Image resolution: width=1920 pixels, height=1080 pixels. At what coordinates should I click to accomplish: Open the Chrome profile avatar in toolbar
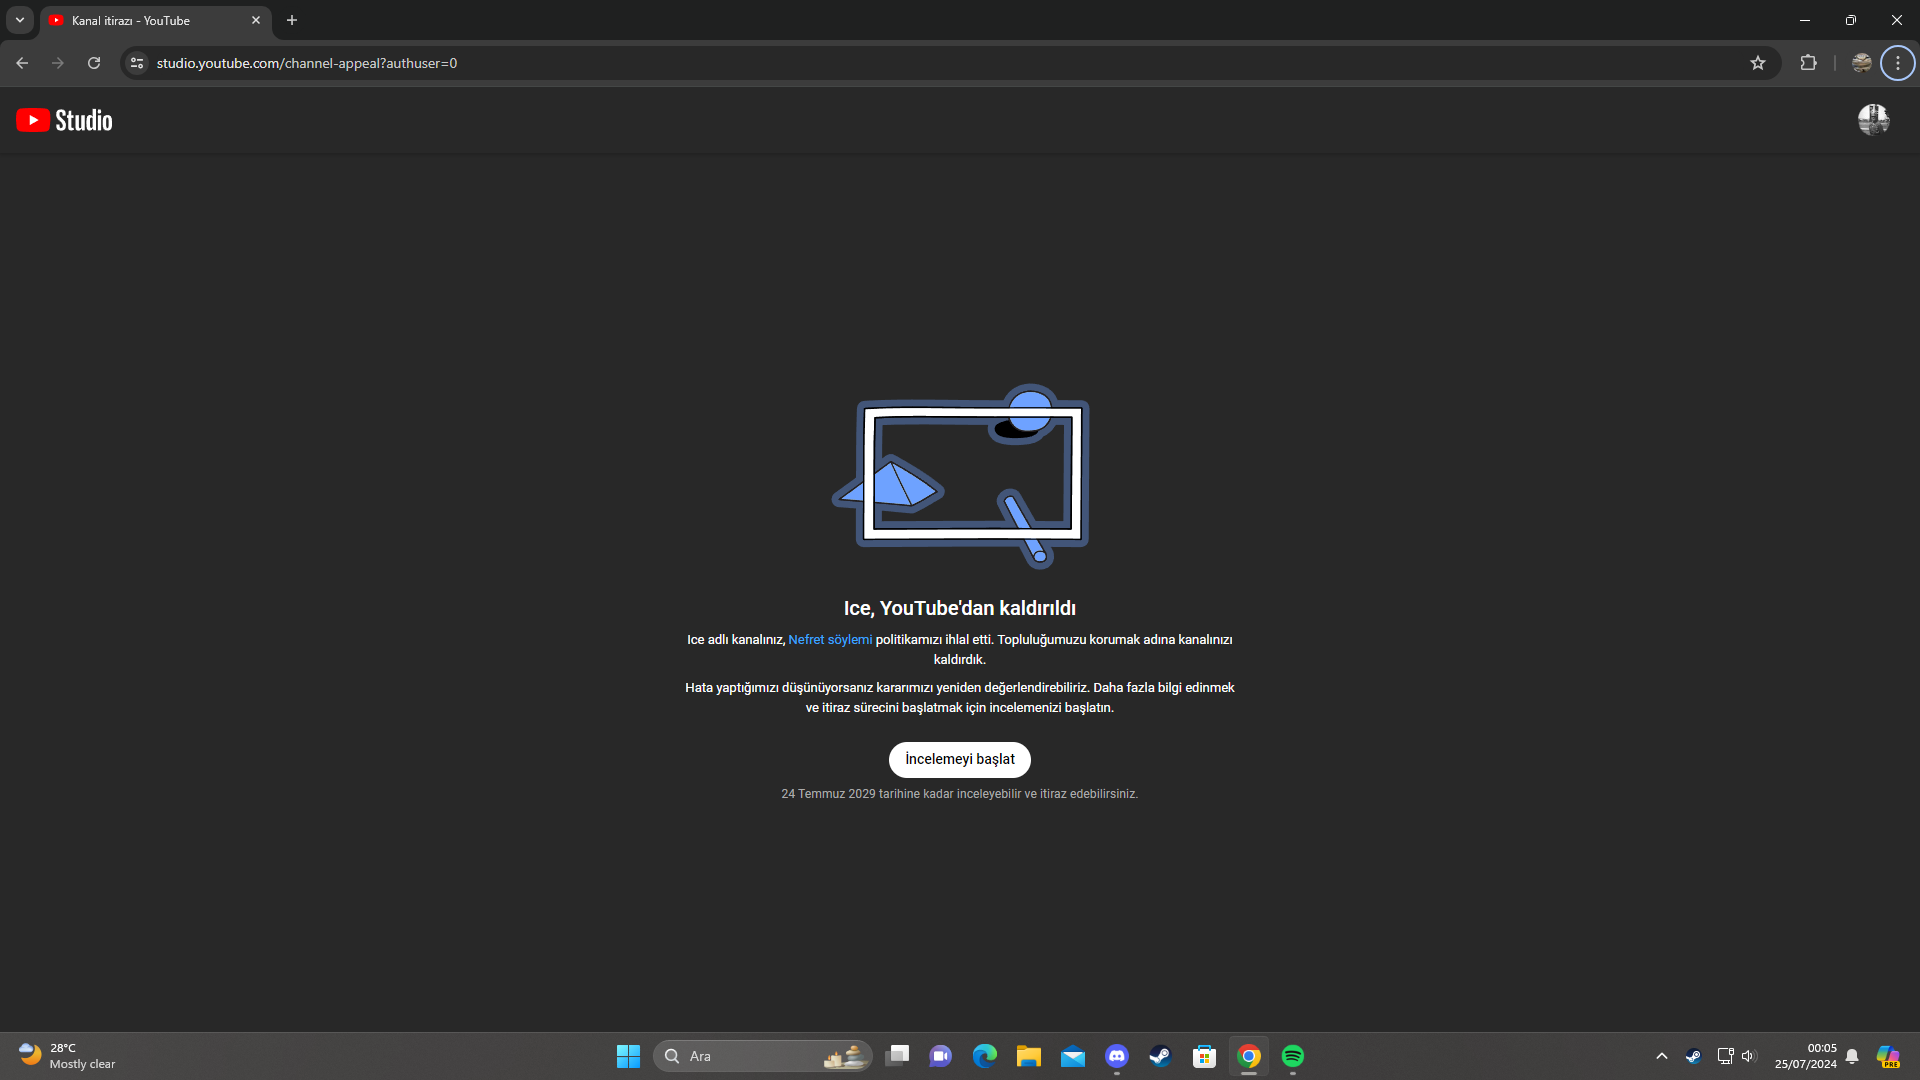click(1861, 63)
